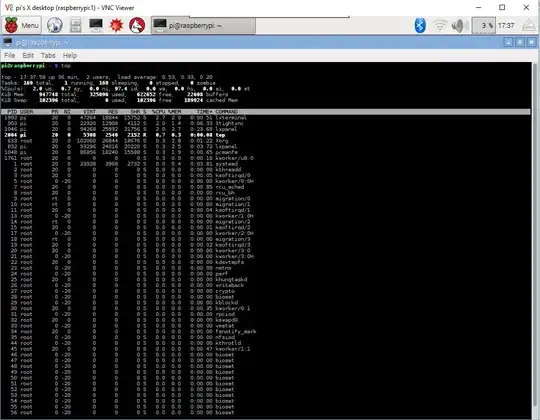
Task: Click the VNC Viewer logo in title bar
Action: (x=9, y=7)
